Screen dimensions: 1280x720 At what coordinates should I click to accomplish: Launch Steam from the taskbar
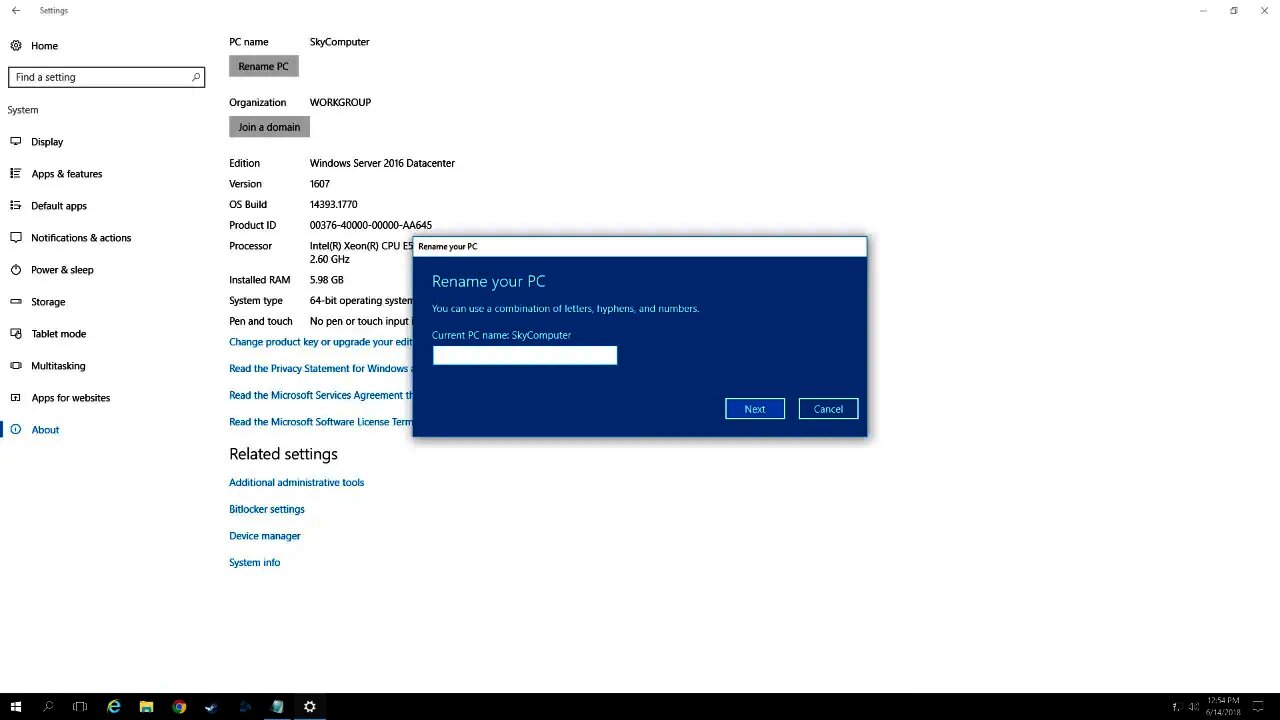(211, 707)
